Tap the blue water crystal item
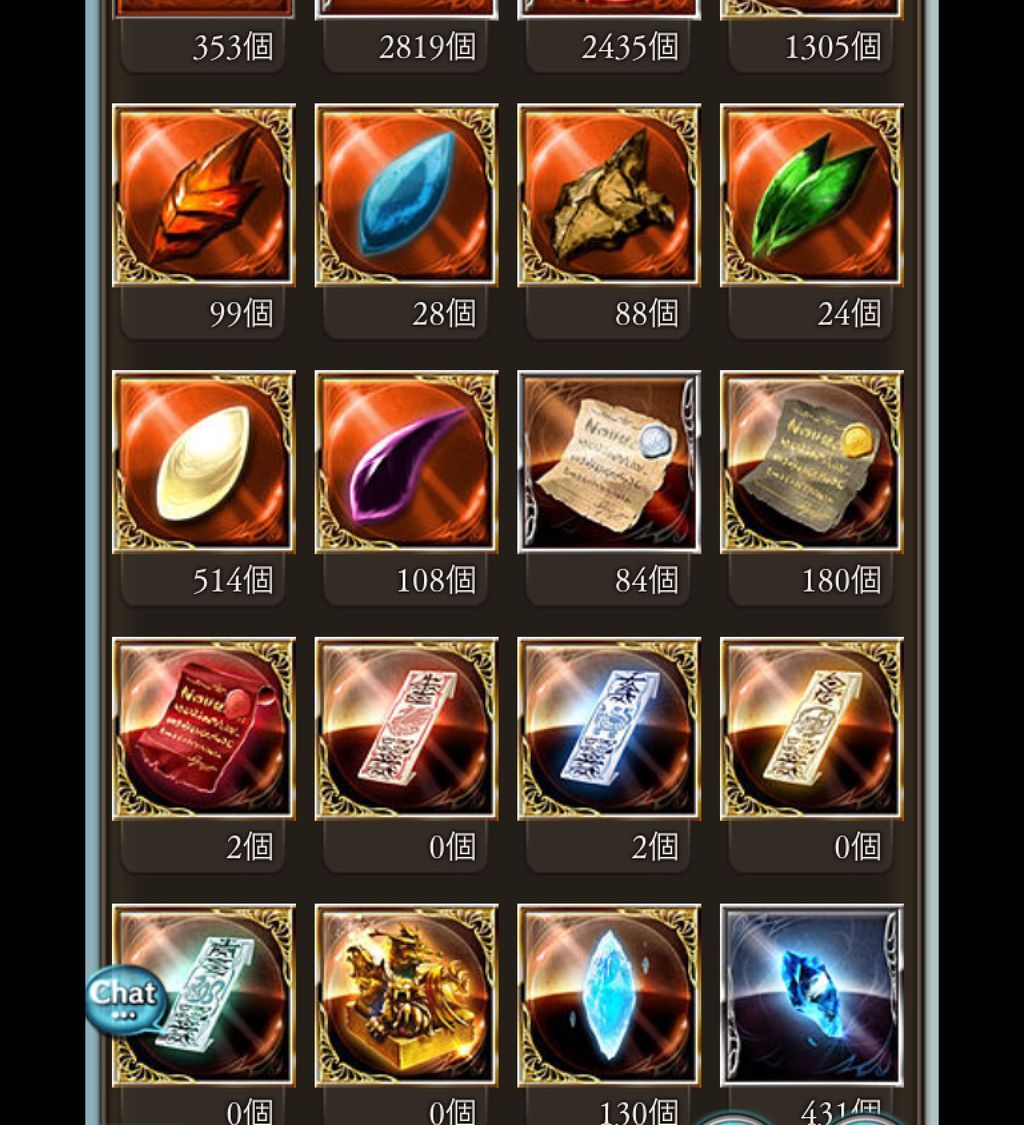The height and width of the screenshot is (1125, 1024). [x=406, y=195]
